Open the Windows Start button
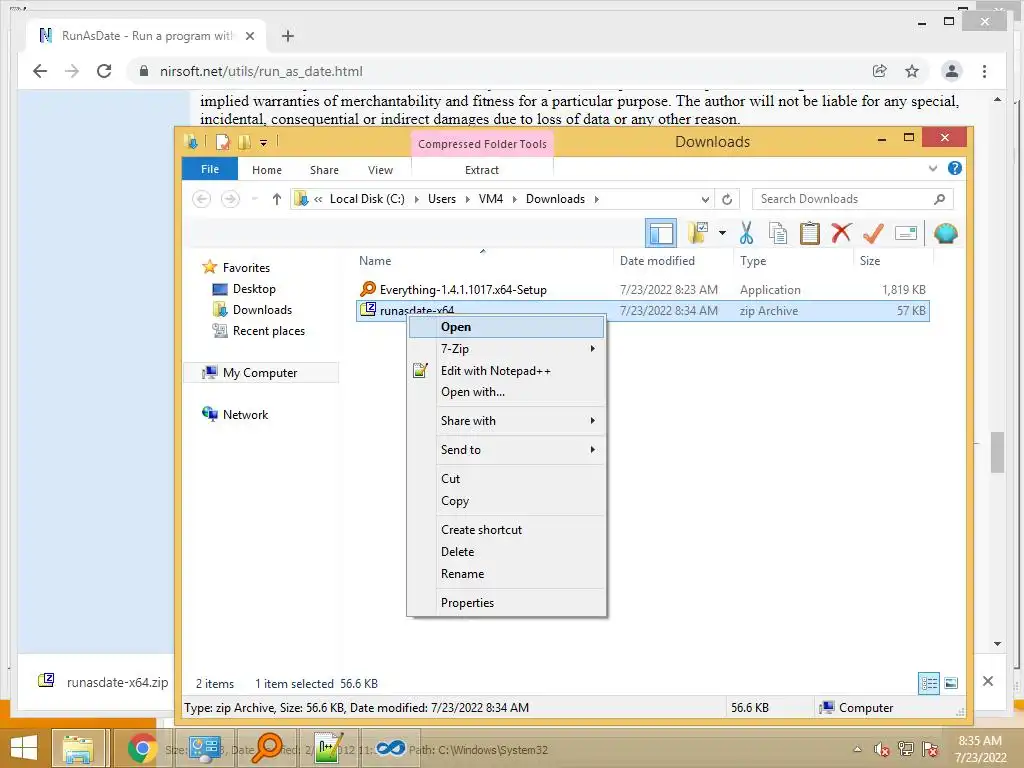Image resolution: width=1024 pixels, height=768 pixels. coord(24,748)
